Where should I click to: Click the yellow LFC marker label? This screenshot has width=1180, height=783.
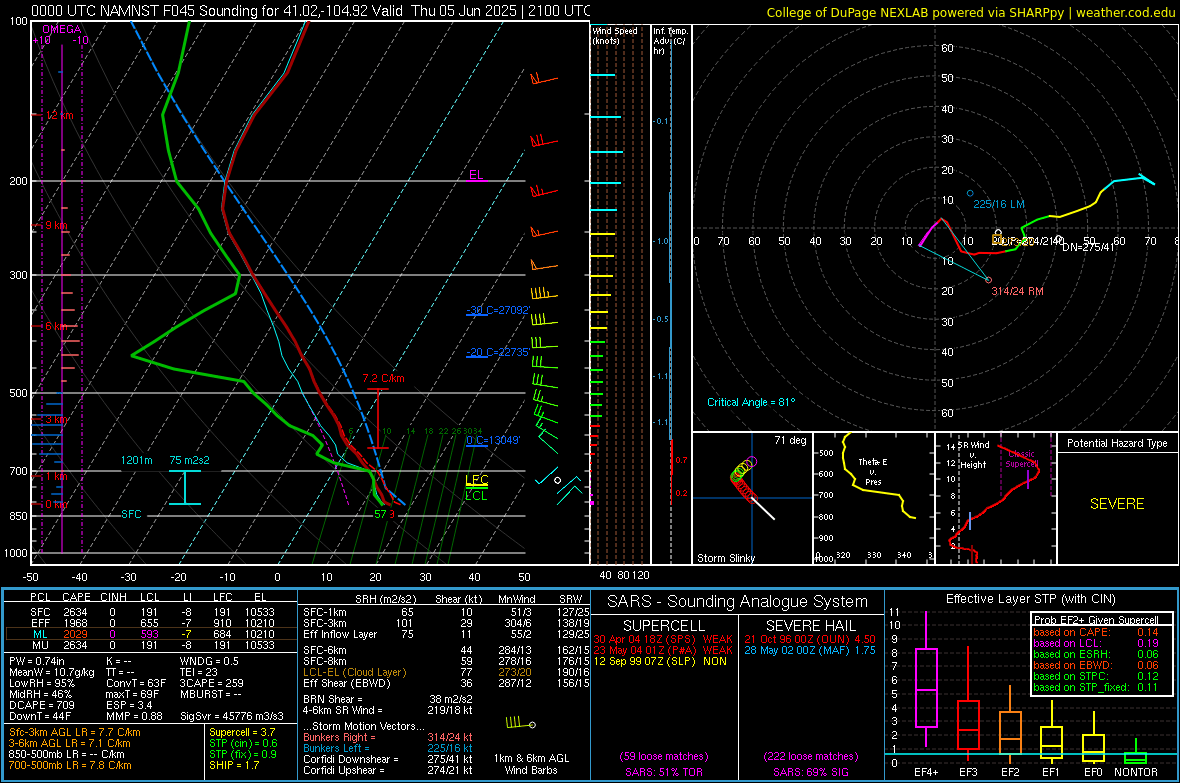476,480
